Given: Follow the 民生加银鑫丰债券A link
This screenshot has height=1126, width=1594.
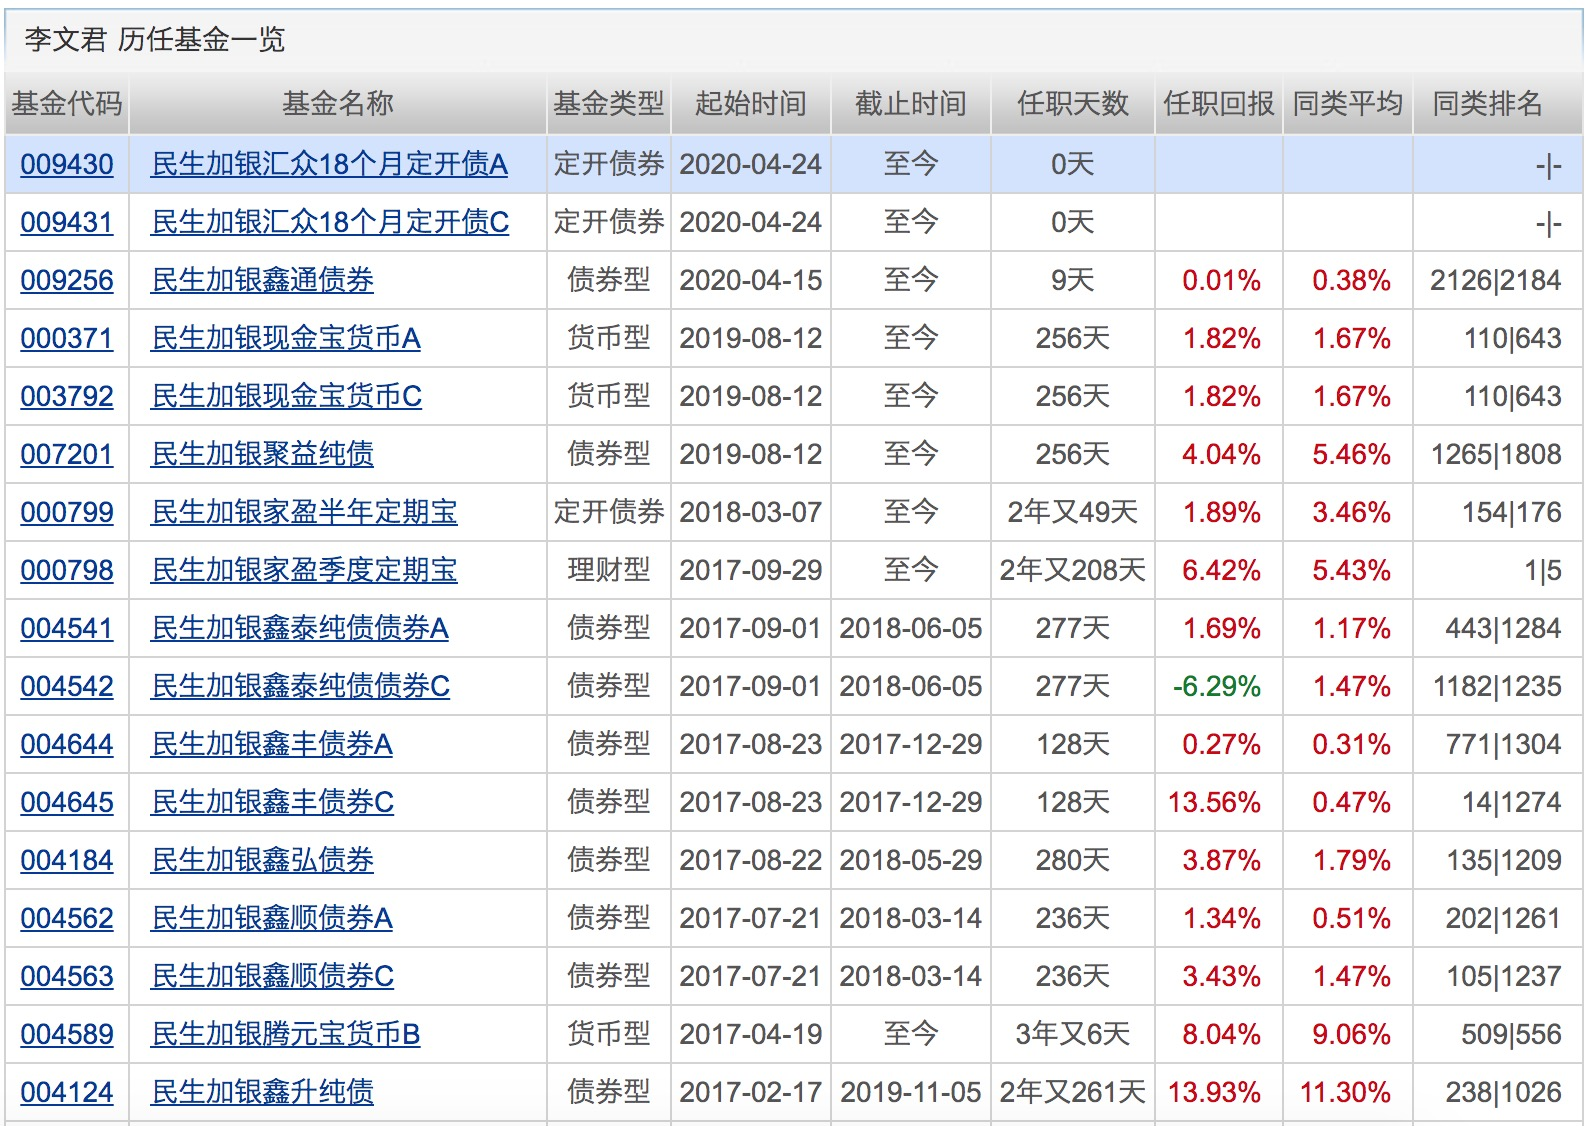Looking at the screenshot, I should tap(272, 744).
